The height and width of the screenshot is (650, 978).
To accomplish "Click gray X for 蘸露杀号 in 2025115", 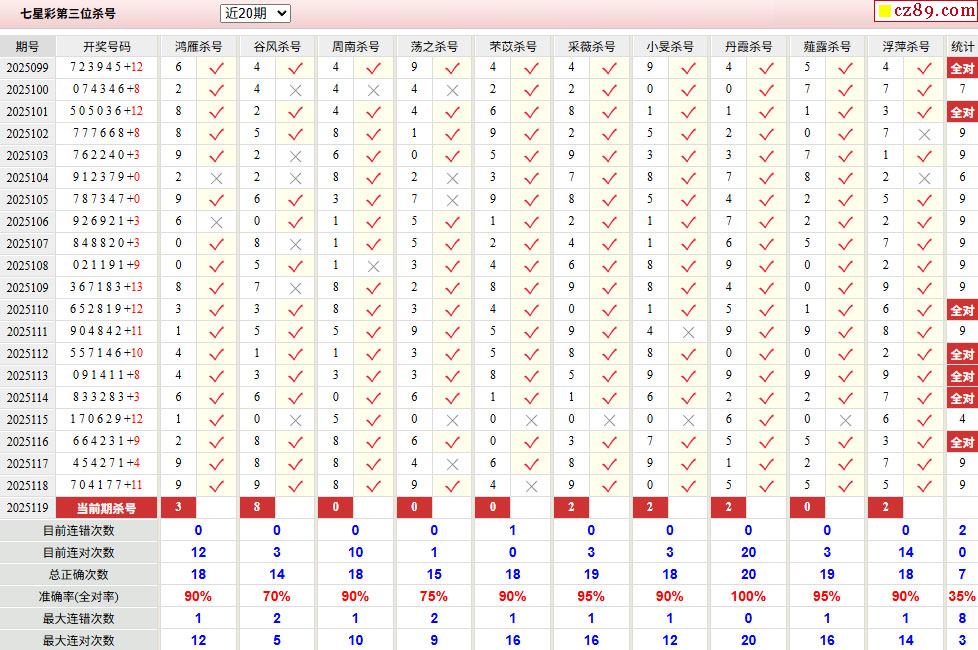I will coord(845,420).
